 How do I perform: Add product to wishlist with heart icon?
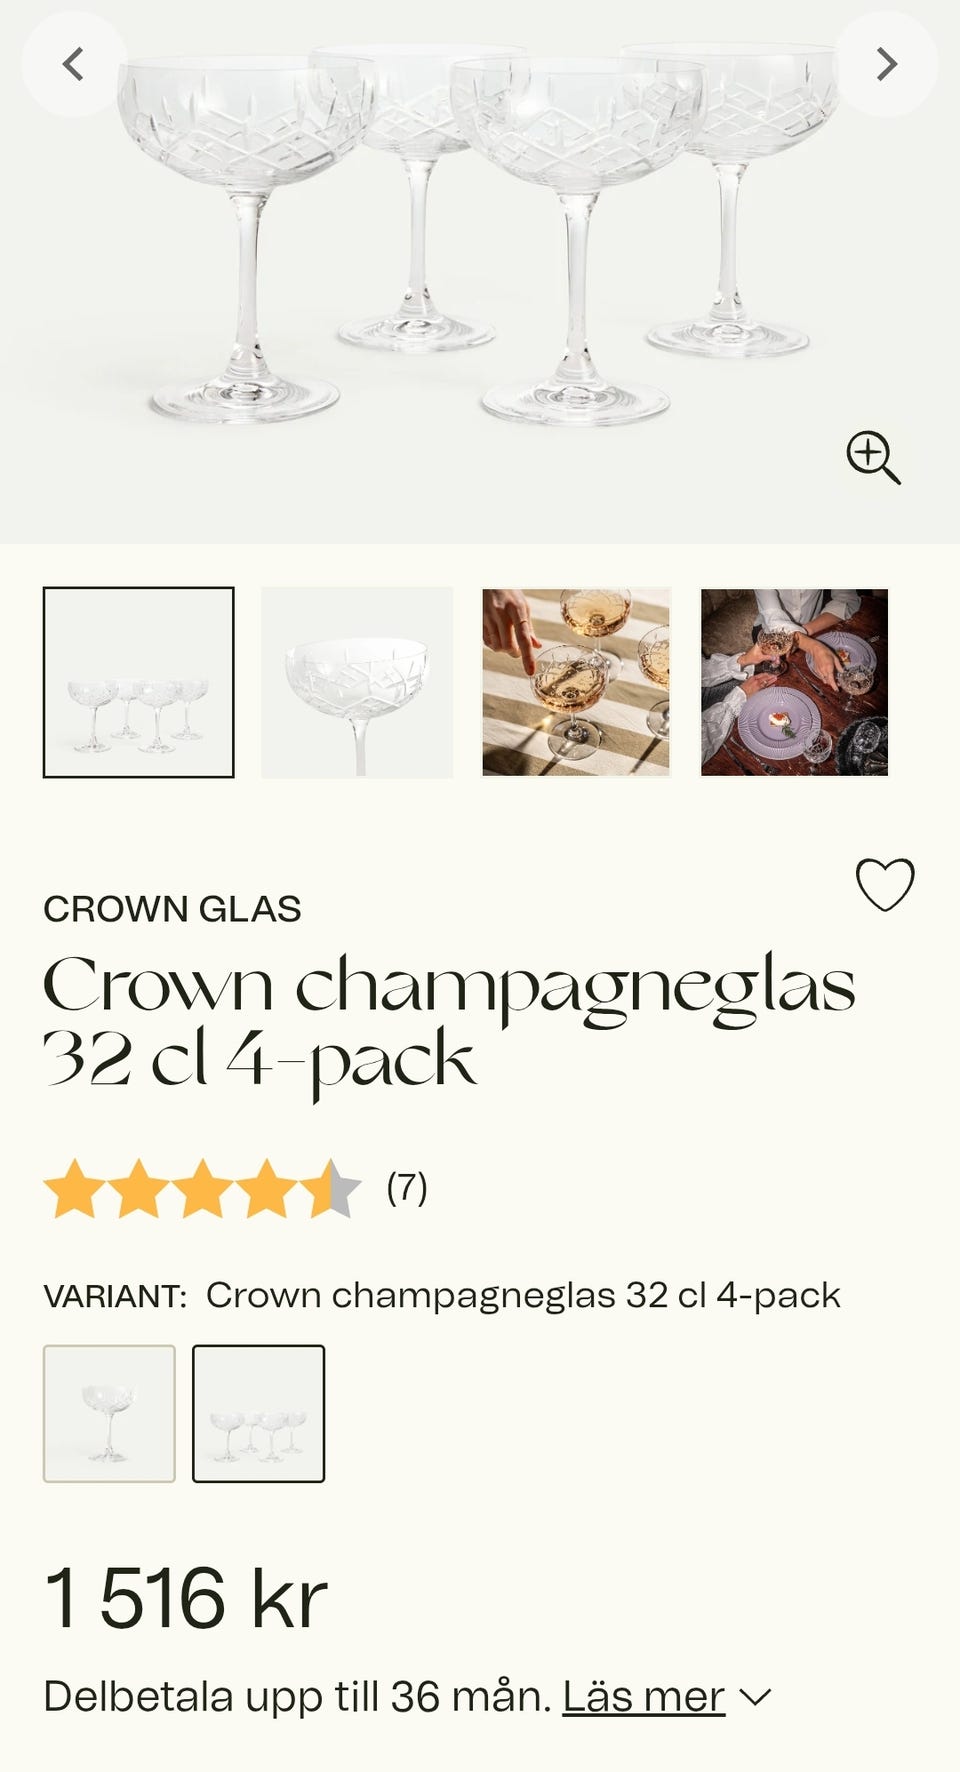point(885,885)
